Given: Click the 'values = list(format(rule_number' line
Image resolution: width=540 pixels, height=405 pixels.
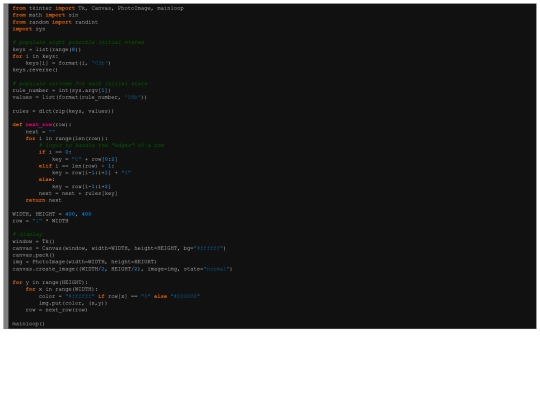Looking at the screenshot, I should 80,97.
